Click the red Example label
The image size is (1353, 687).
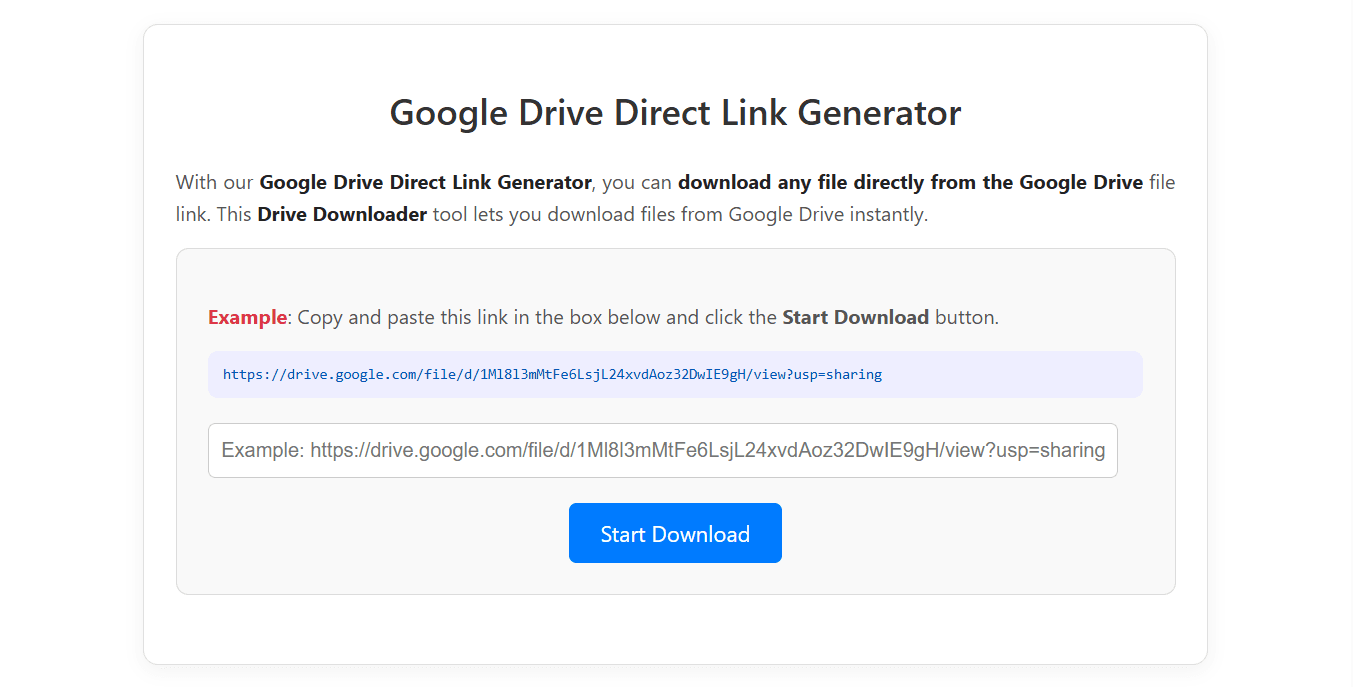coord(247,317)
